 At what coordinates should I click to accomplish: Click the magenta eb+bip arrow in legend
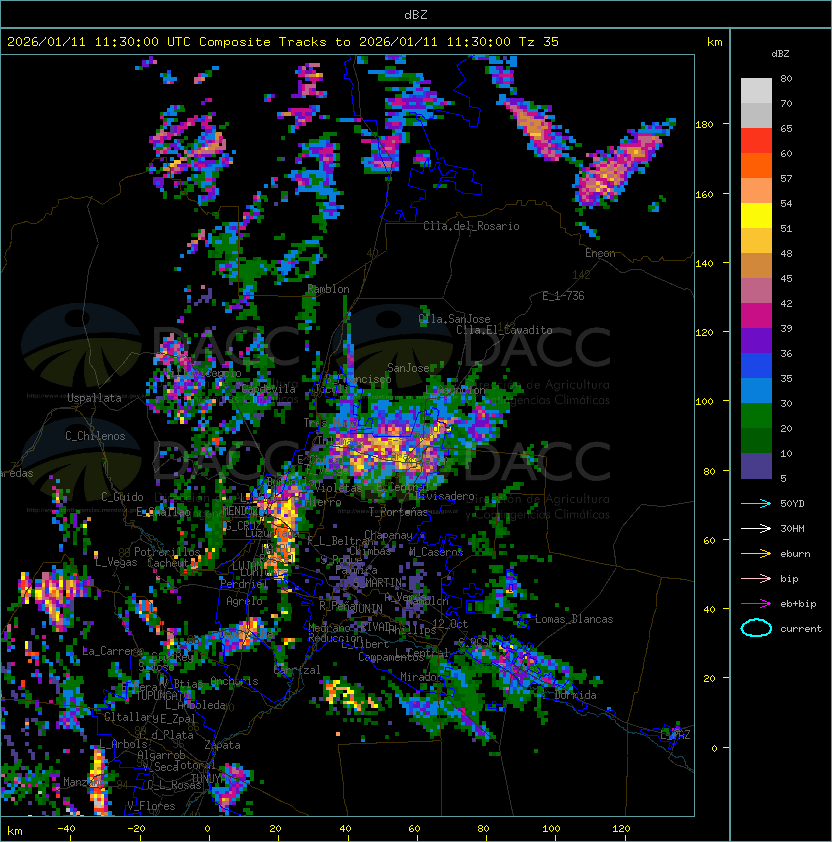[x=756, y=604]
